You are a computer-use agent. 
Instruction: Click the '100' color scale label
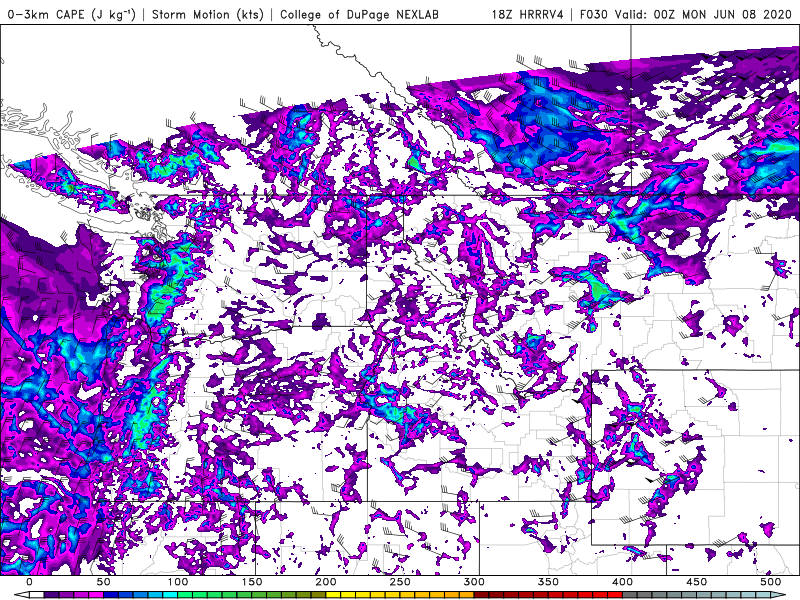coord(178,582)
